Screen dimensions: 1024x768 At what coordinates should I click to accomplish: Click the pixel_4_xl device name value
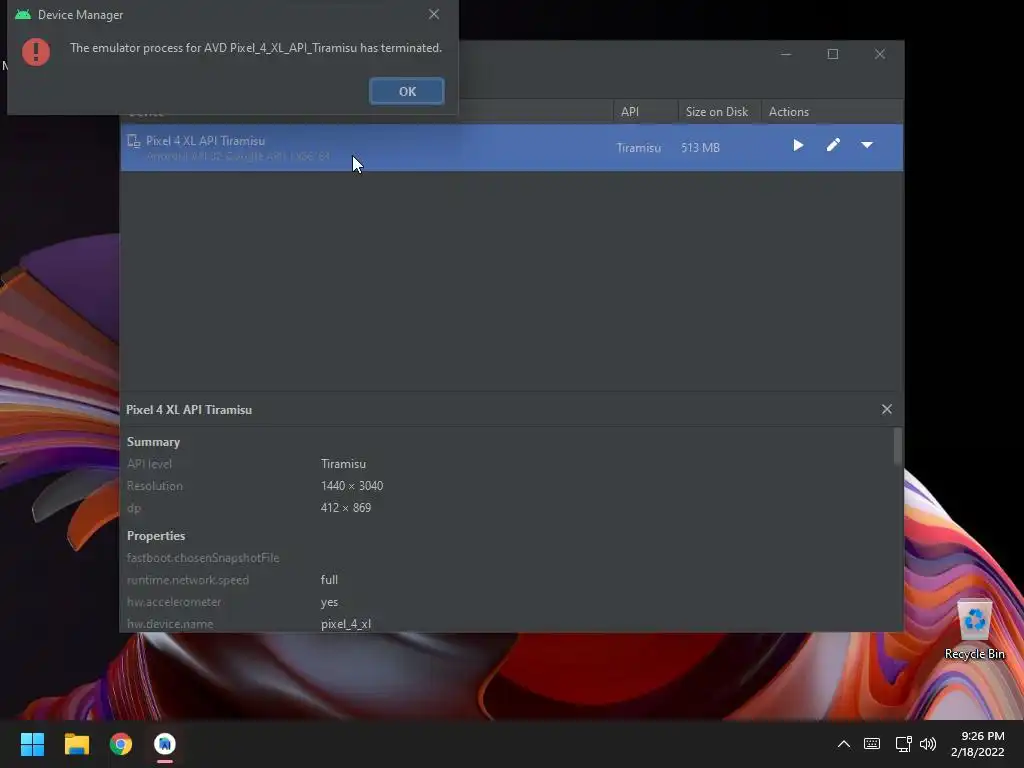(x=345, y=624)
